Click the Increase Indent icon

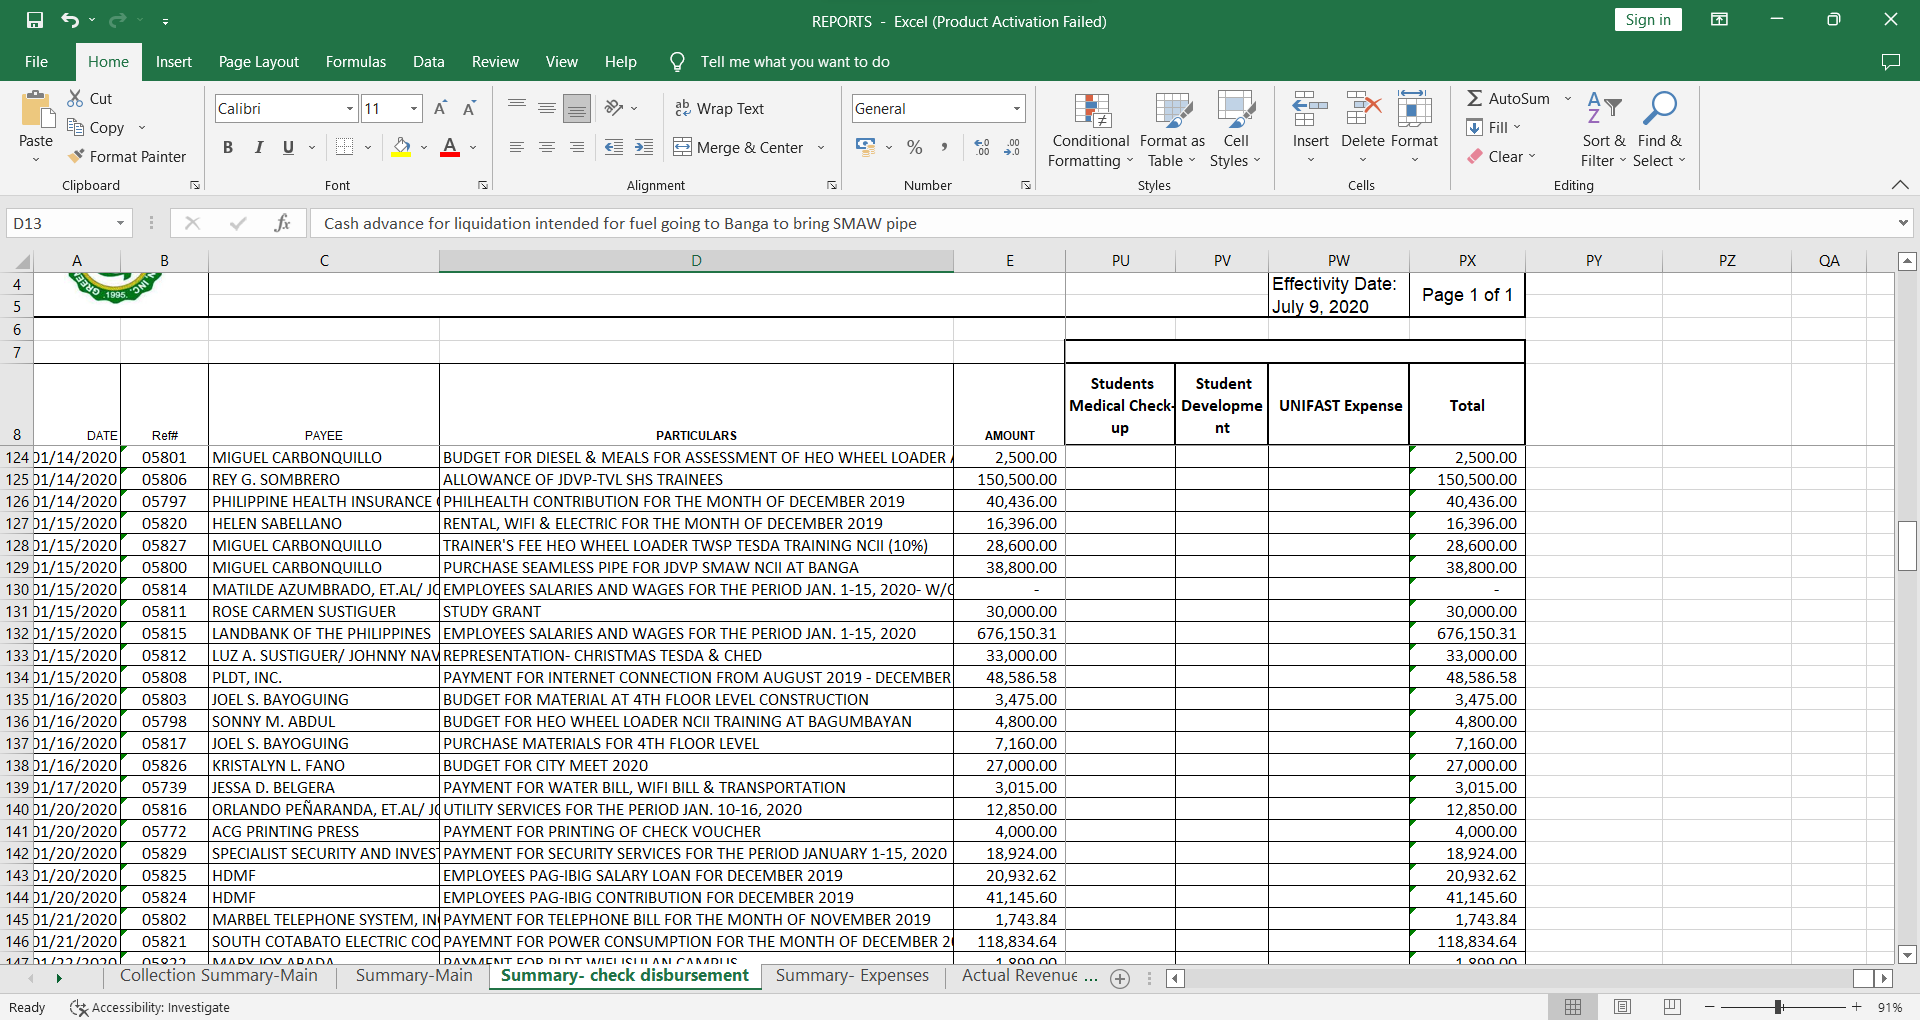click(644, 147)
